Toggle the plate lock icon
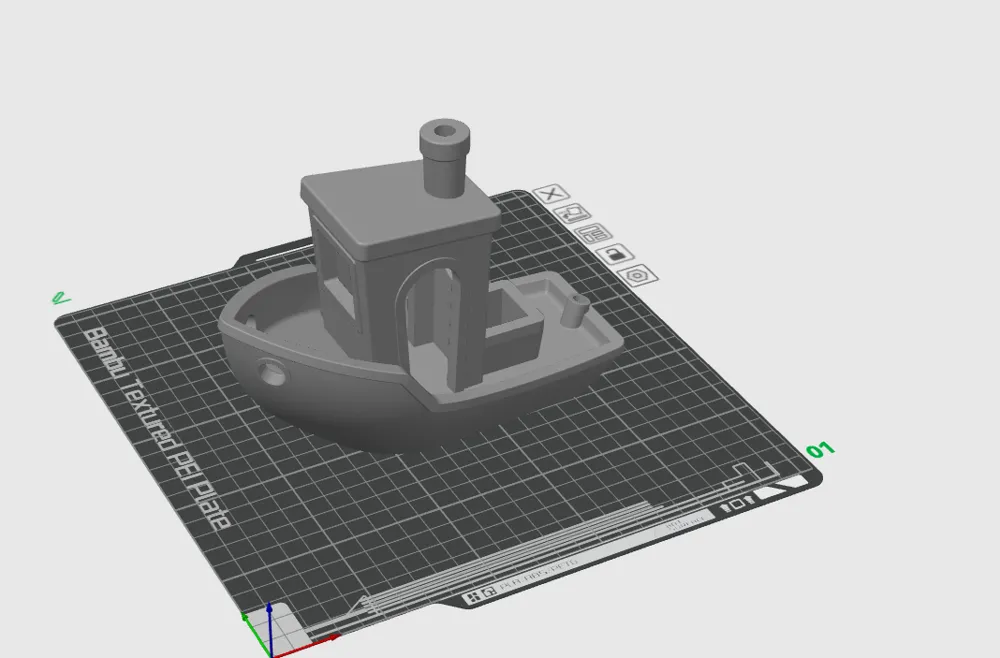This screenshot has height=658, width=1000. (x=614, y=255)
